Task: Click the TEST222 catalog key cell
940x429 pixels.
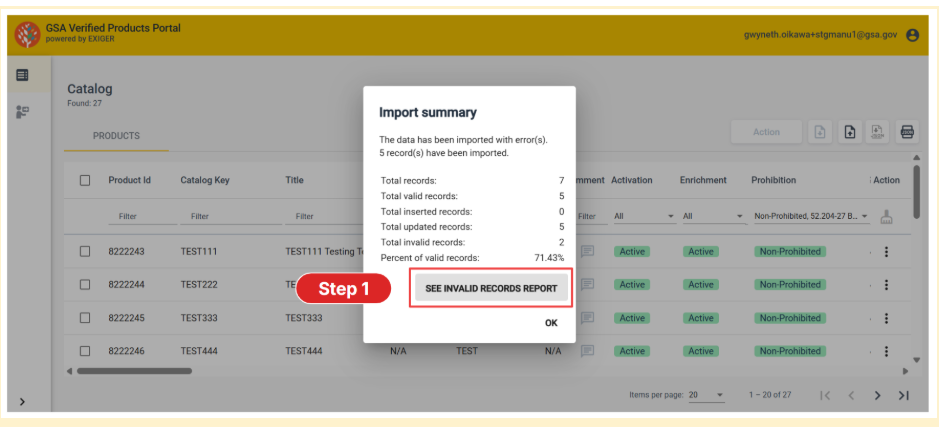Action: (x=198, y=285)
